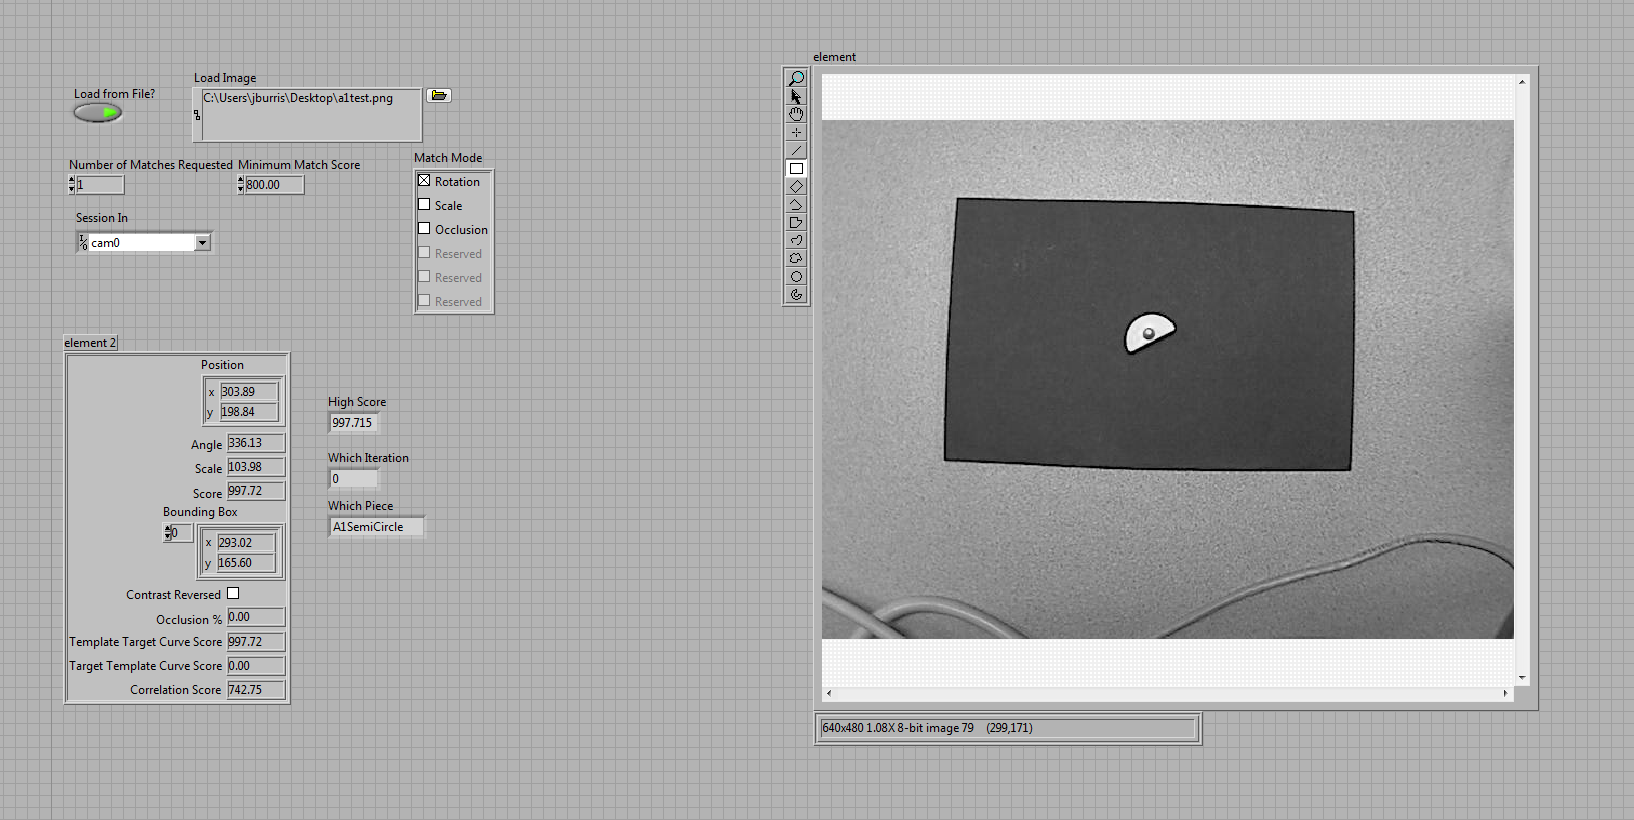Select the Oval tool

tap(796, 276)
